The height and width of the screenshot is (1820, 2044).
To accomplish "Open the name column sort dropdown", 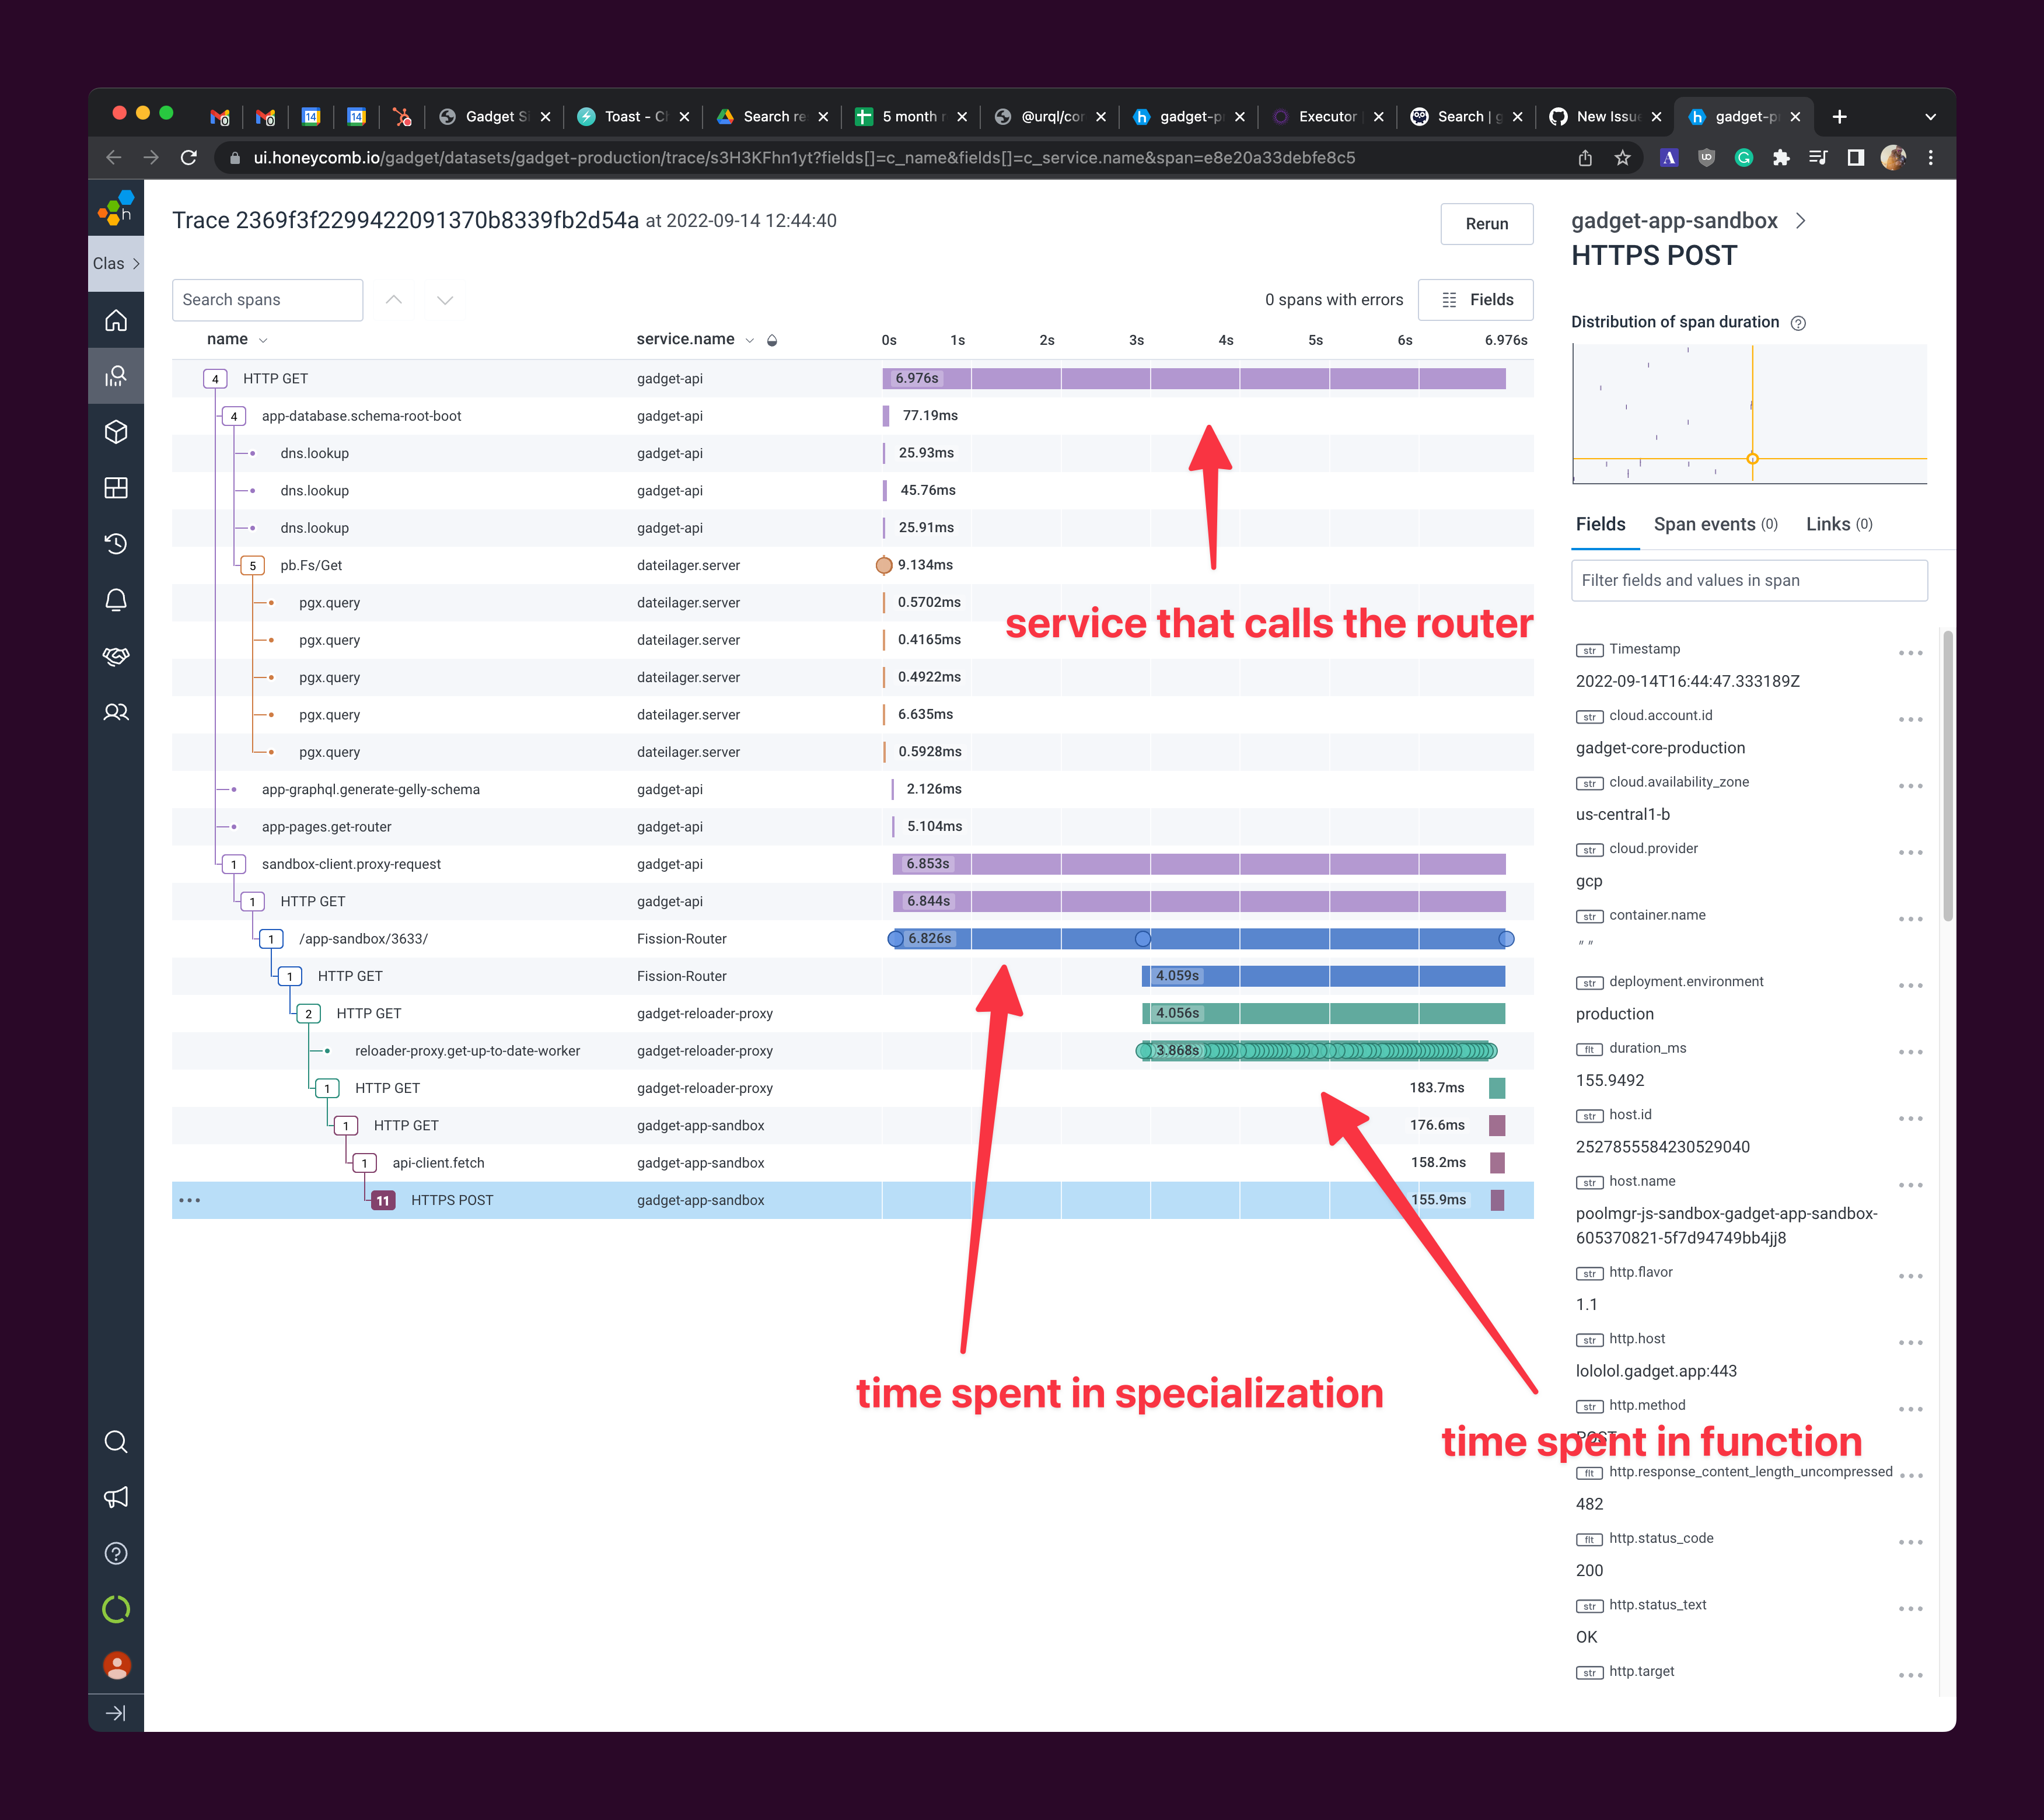I will (264, 340).
